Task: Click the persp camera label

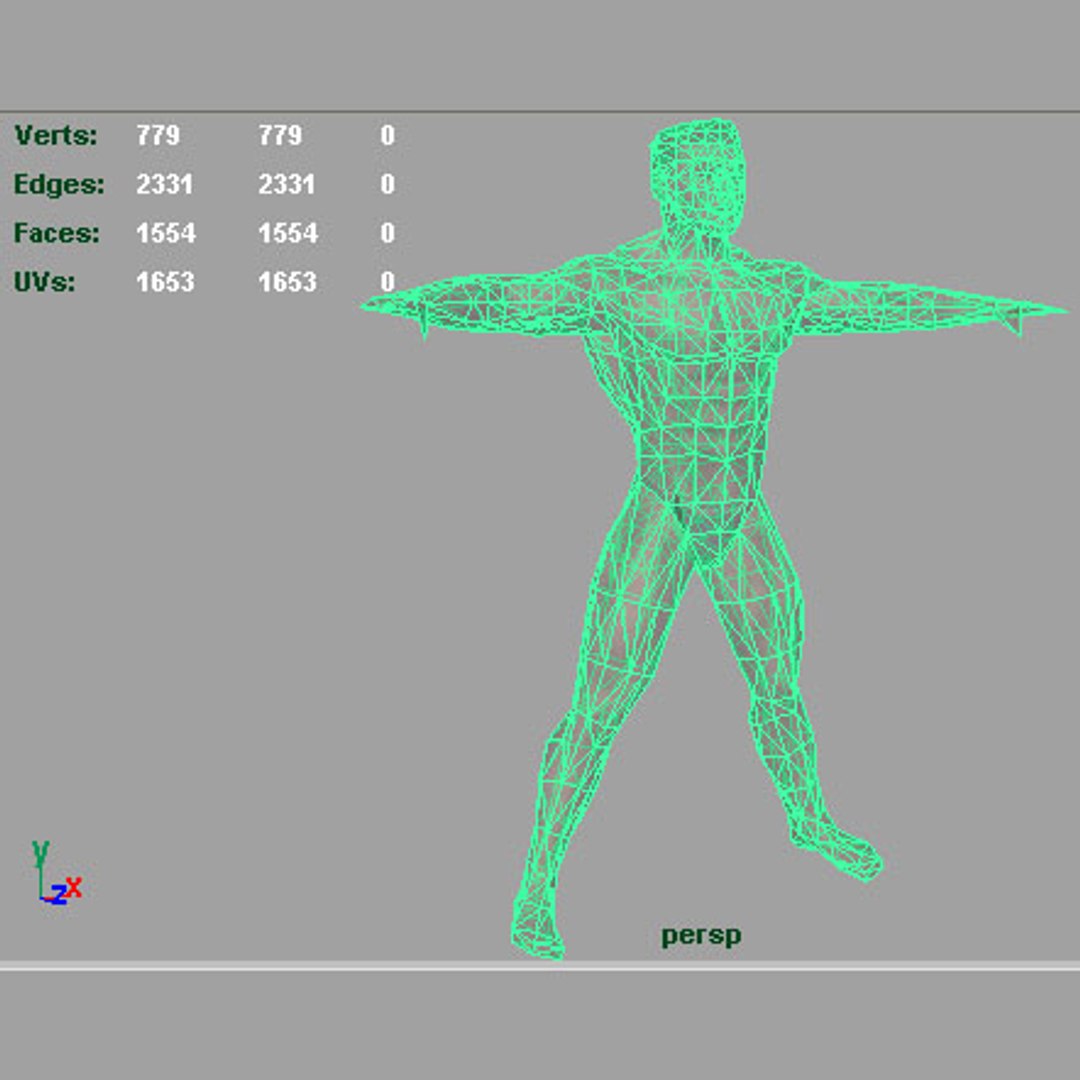Action: (x=701, y=936)
